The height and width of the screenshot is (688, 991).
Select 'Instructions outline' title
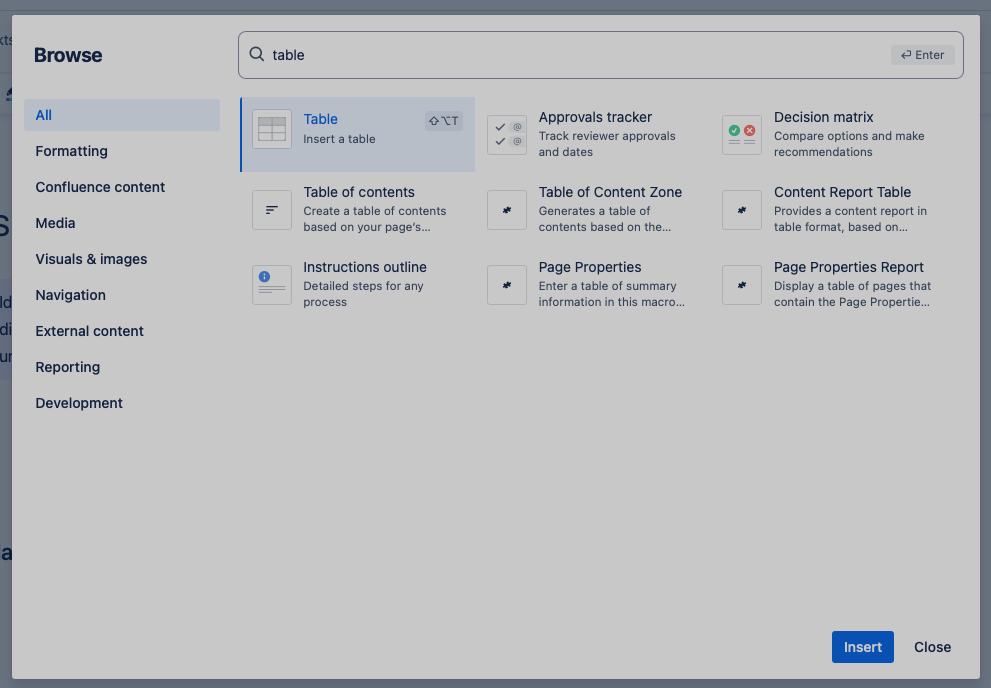click(x=365, y=267)
